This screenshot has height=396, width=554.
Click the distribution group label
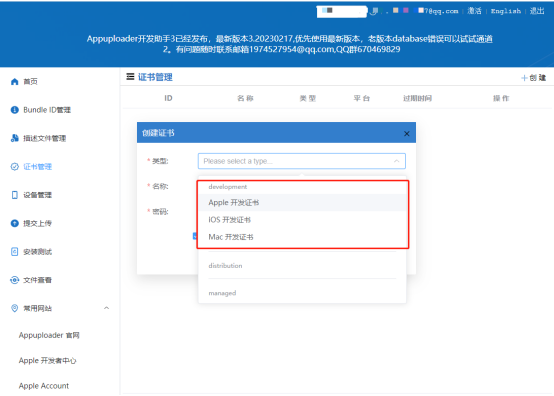pos(225,266)
